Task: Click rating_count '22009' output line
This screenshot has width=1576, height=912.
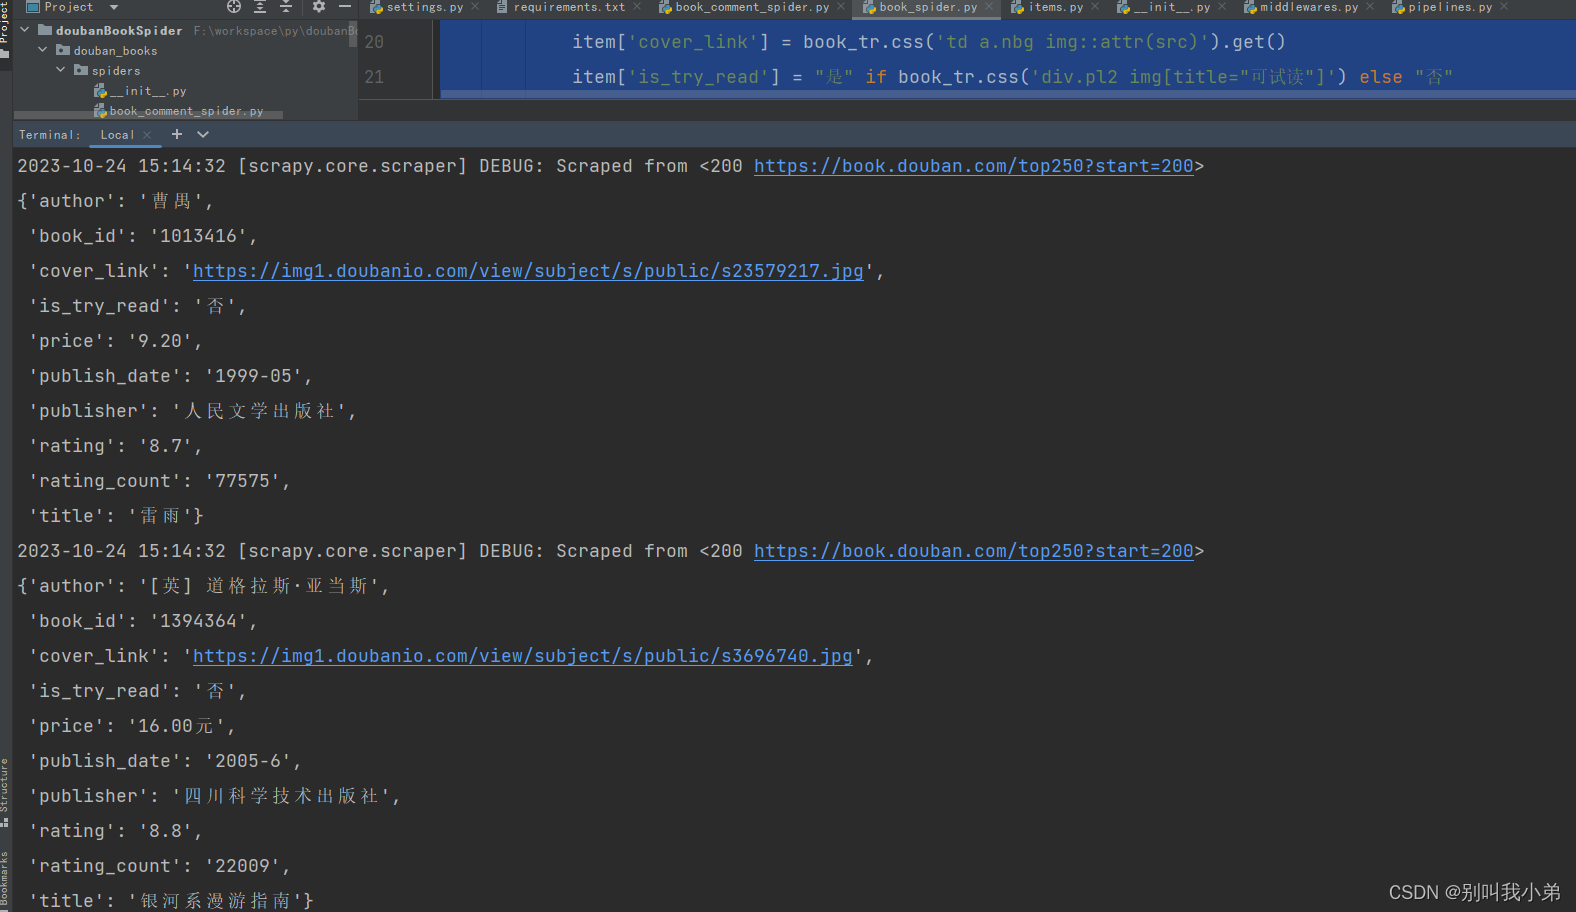Action: click(159, 866)
